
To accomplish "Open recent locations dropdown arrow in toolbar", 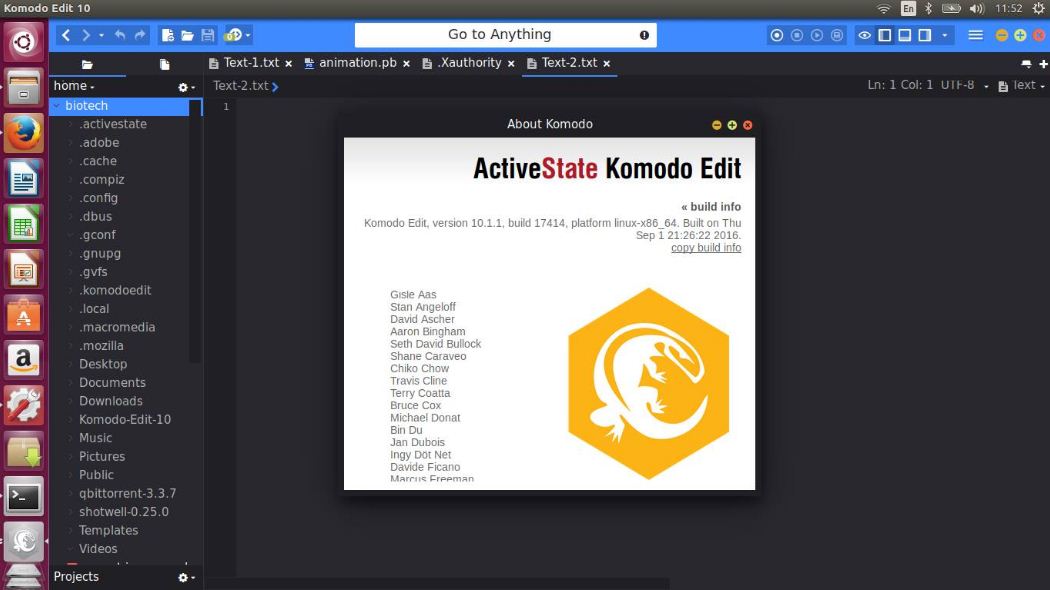I will [102, 35].
